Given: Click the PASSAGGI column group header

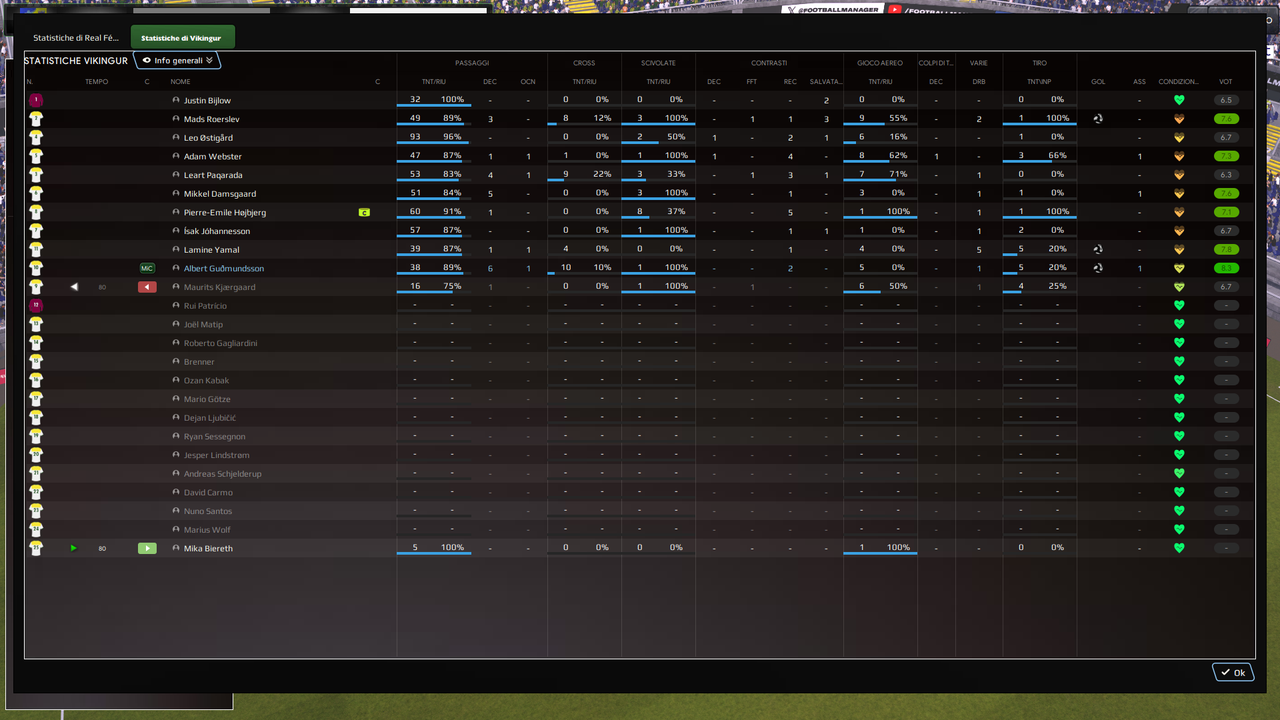Looking at the screenshot, I should 472,63.
